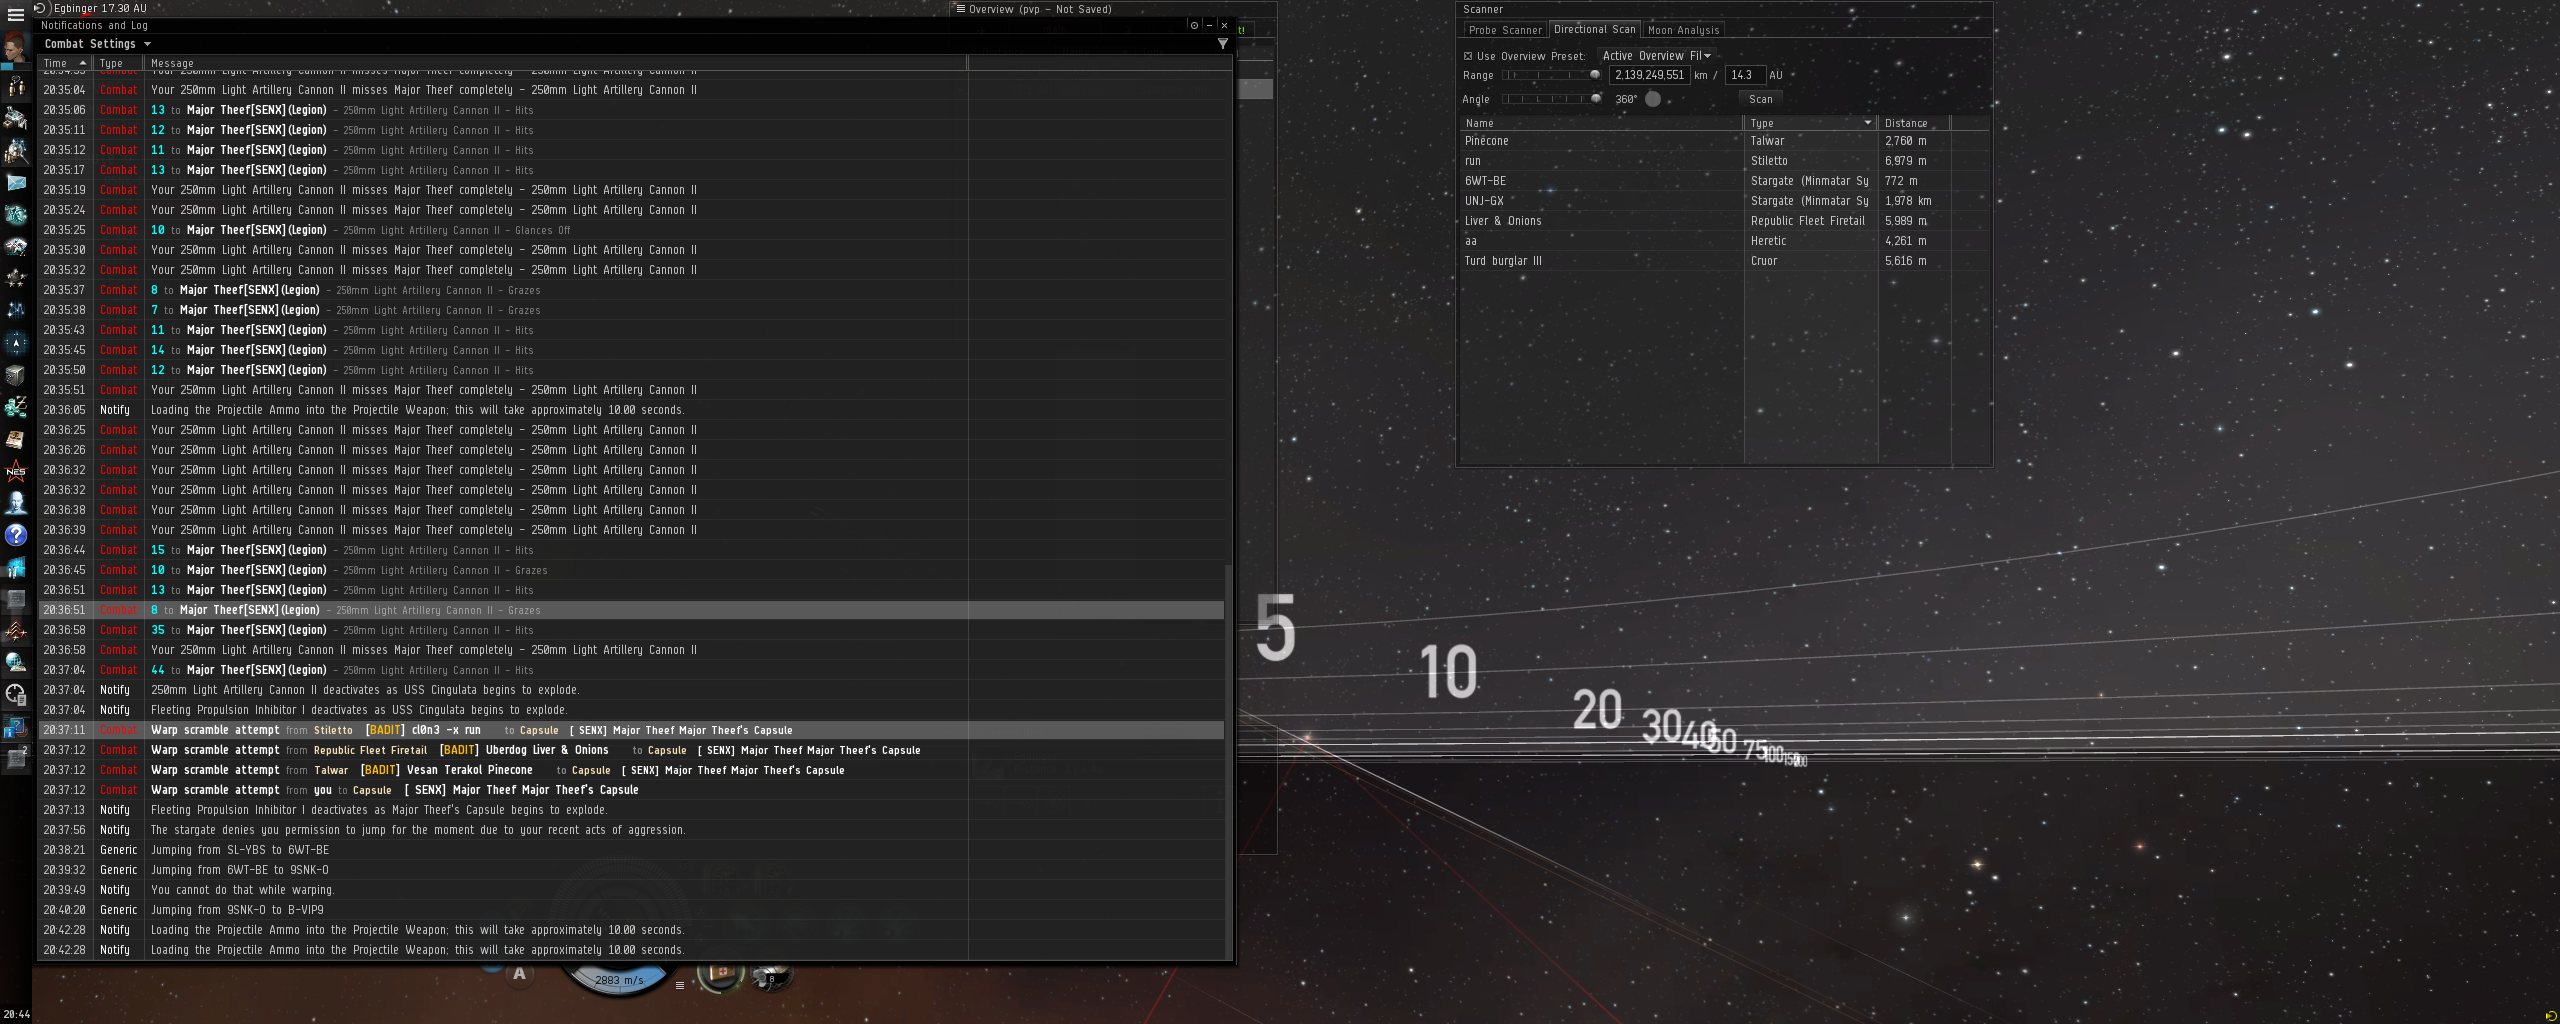
Task: Select the 'You cannot do that while warping' entry
Action: point(631,890)
